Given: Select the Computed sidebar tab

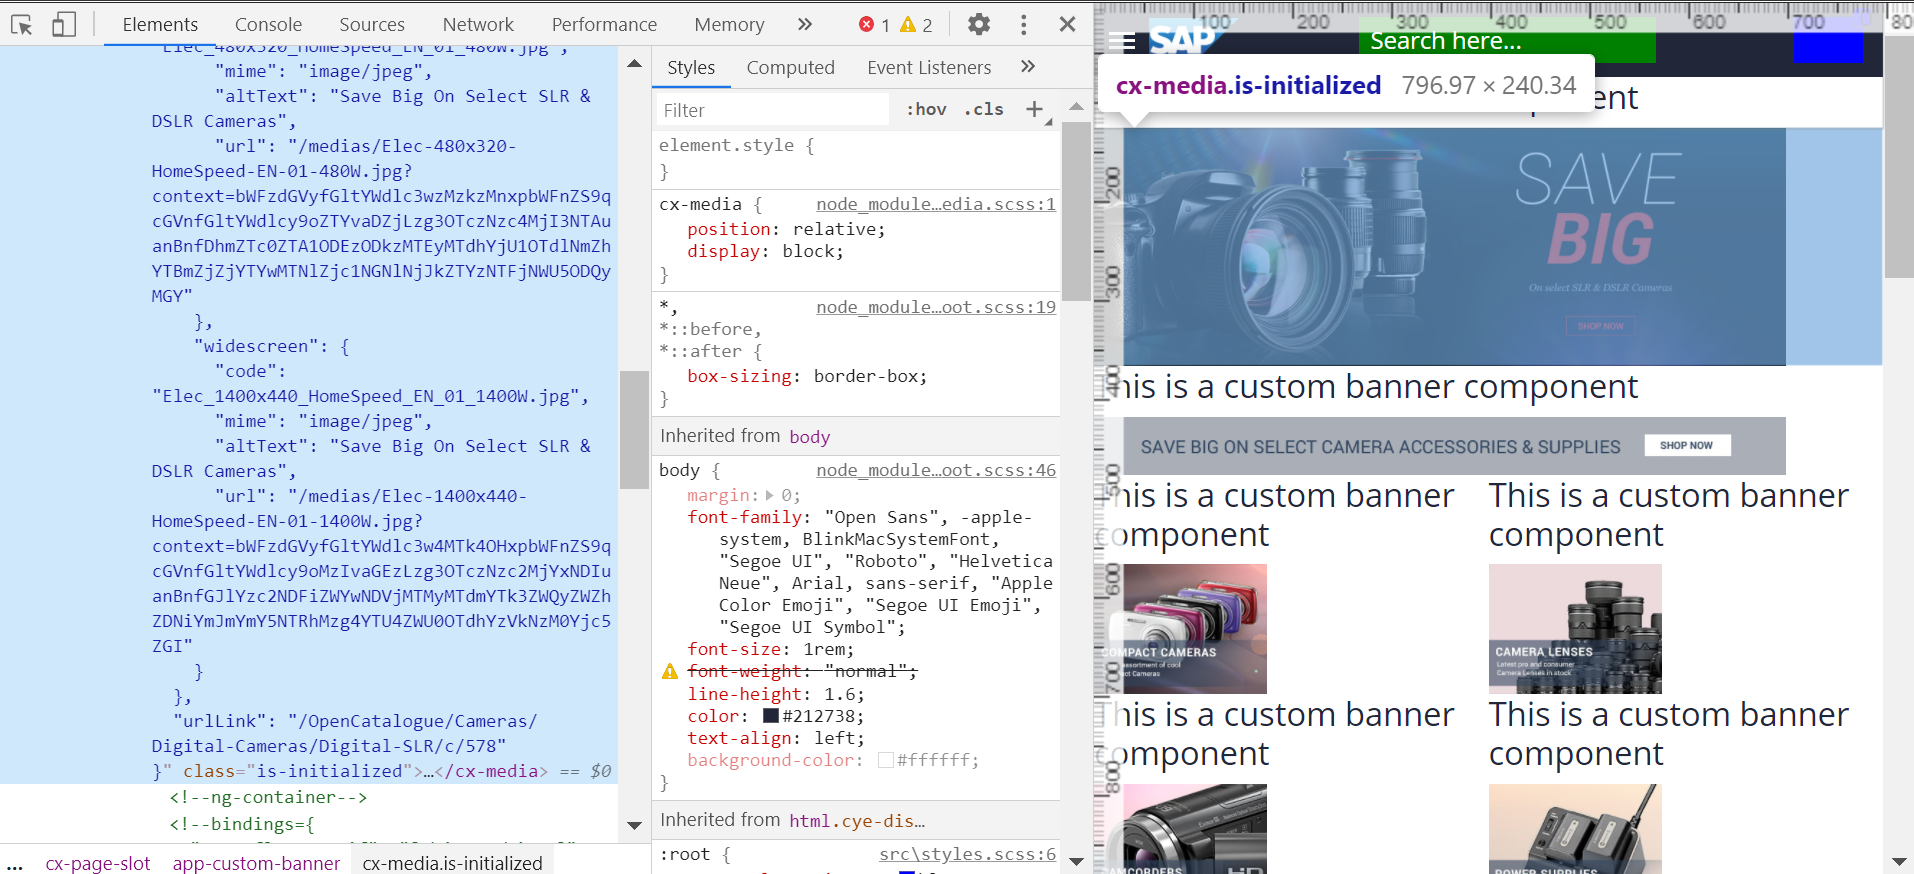Looking at the screenshot, I should click(790, 67).
